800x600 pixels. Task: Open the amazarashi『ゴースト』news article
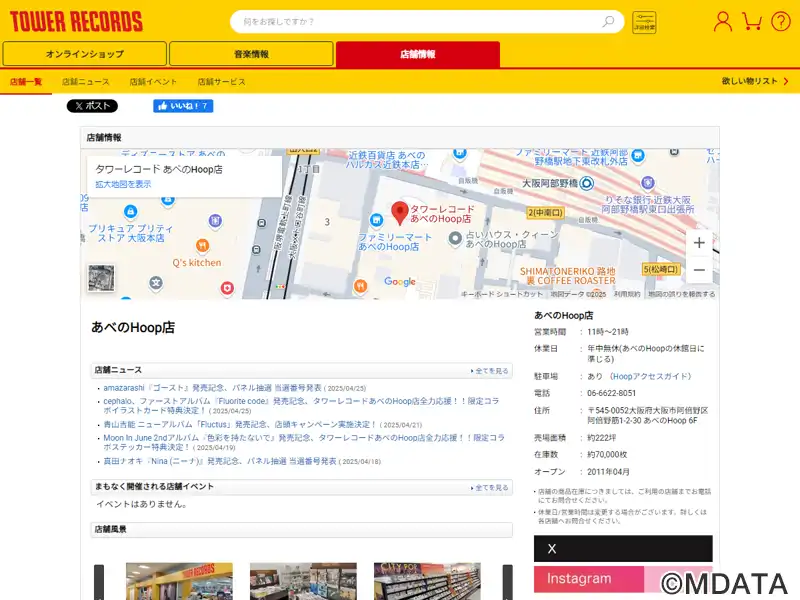[x=212, y=388]
